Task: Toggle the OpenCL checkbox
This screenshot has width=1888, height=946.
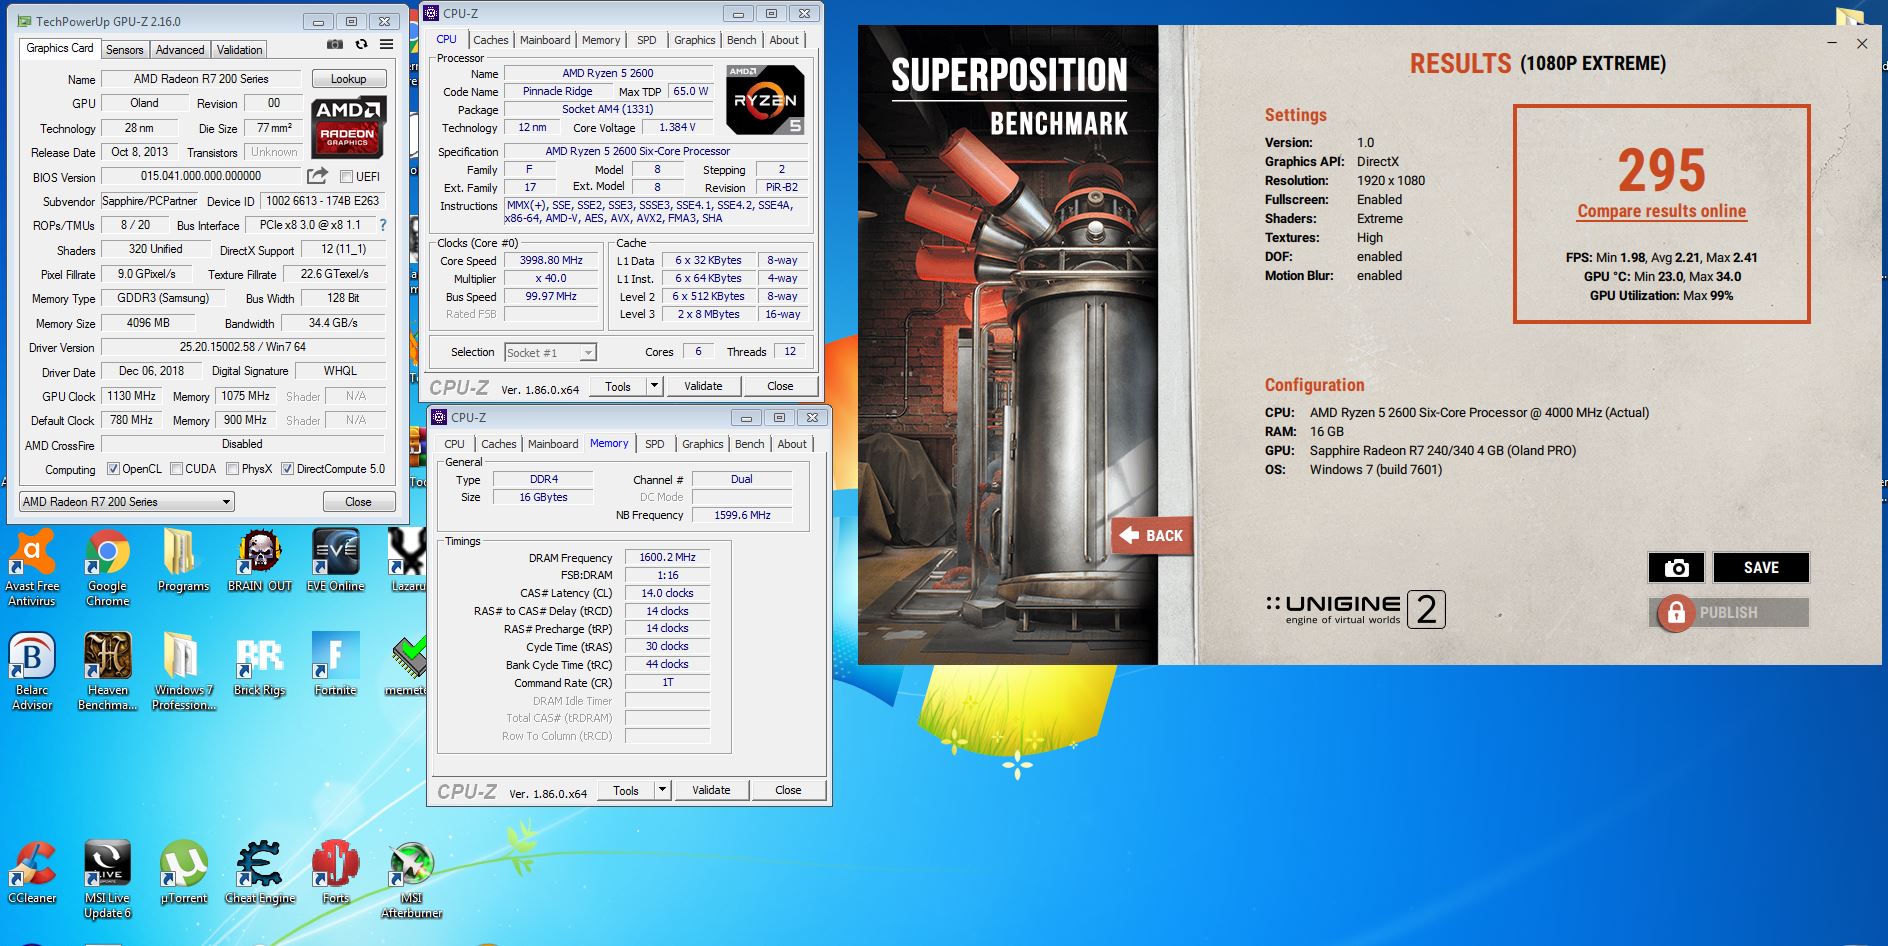Action: pyautogui.click(x=113, y=469)
